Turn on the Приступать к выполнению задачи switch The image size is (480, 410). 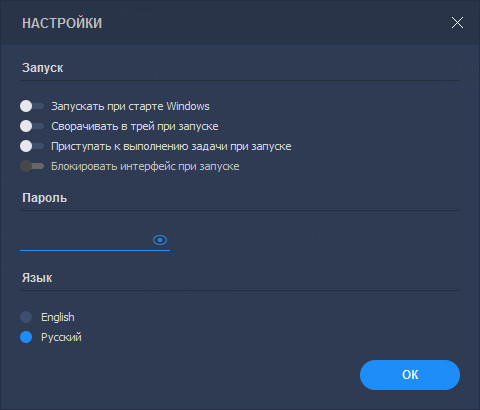pos(32,146)
